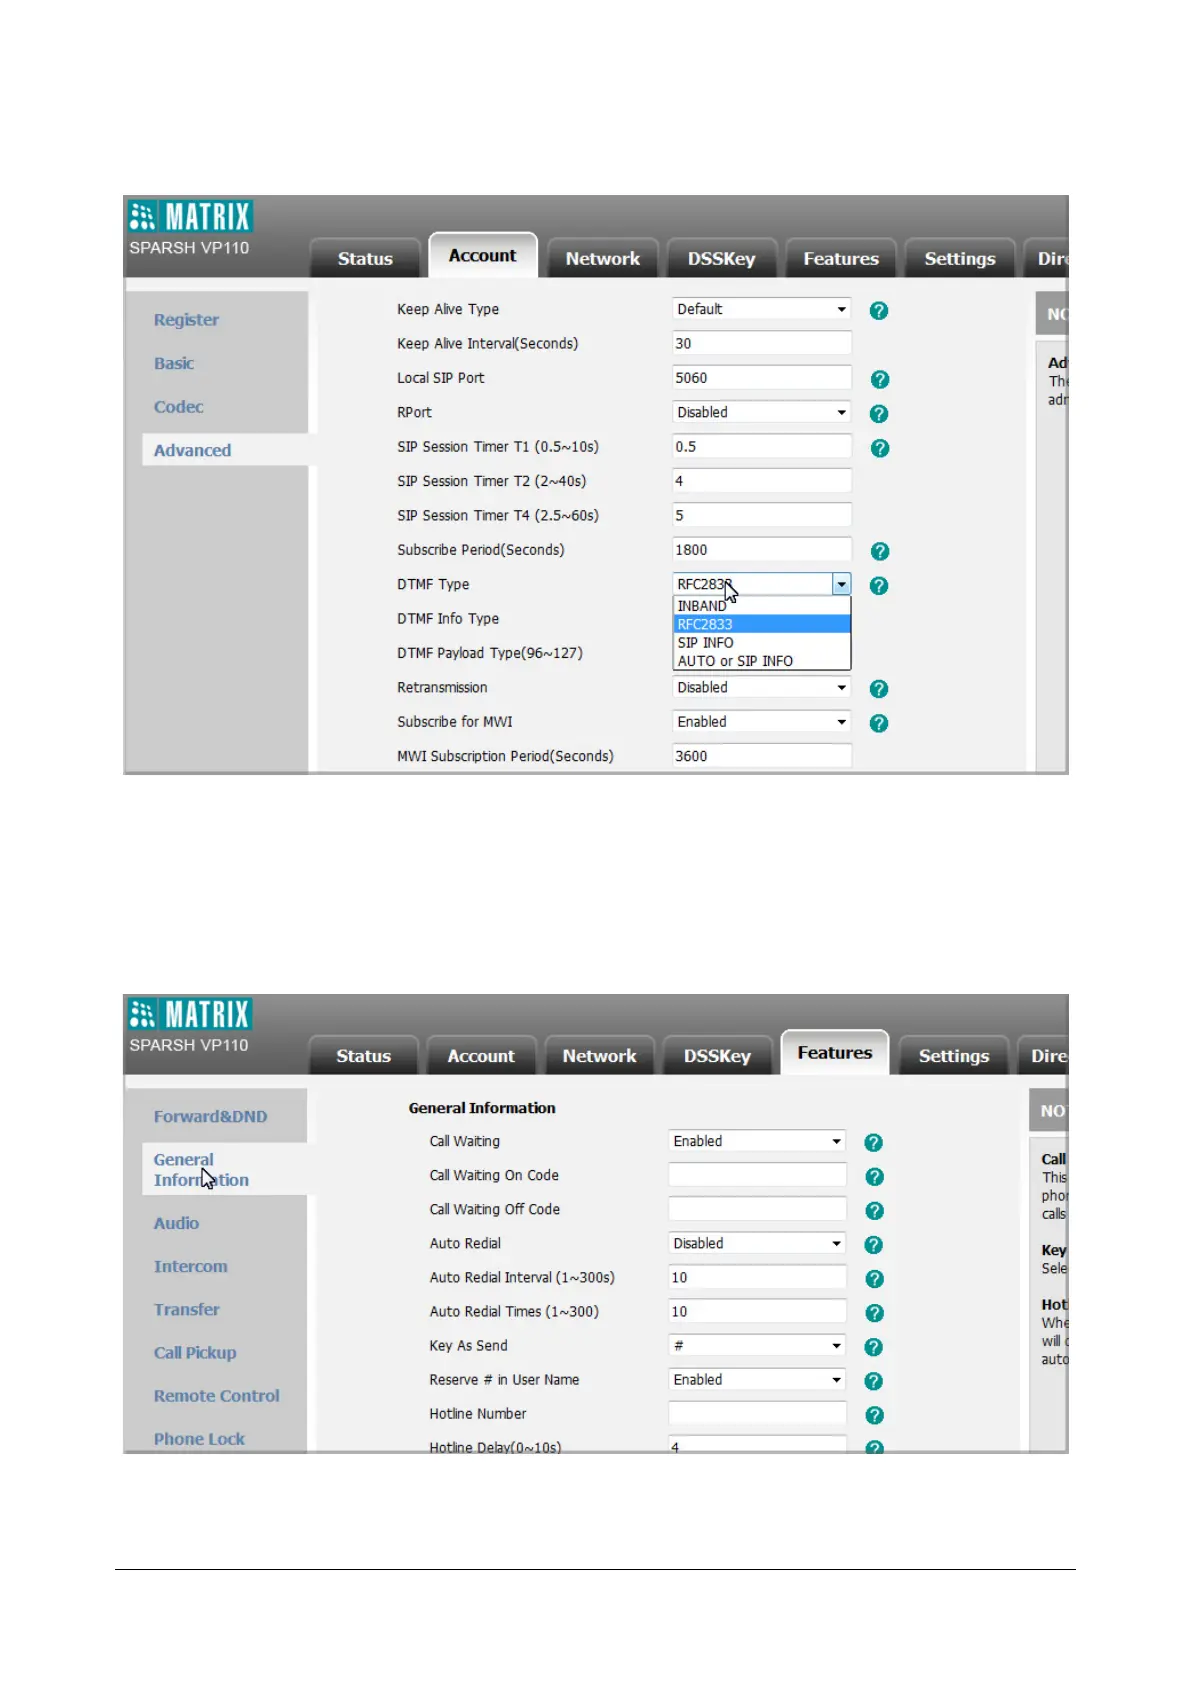Viewport: 1190px width, 1684px height.
Task: Open the Remote Control sidebar link
Action: pyautogui.click(x=216, y=1396)
